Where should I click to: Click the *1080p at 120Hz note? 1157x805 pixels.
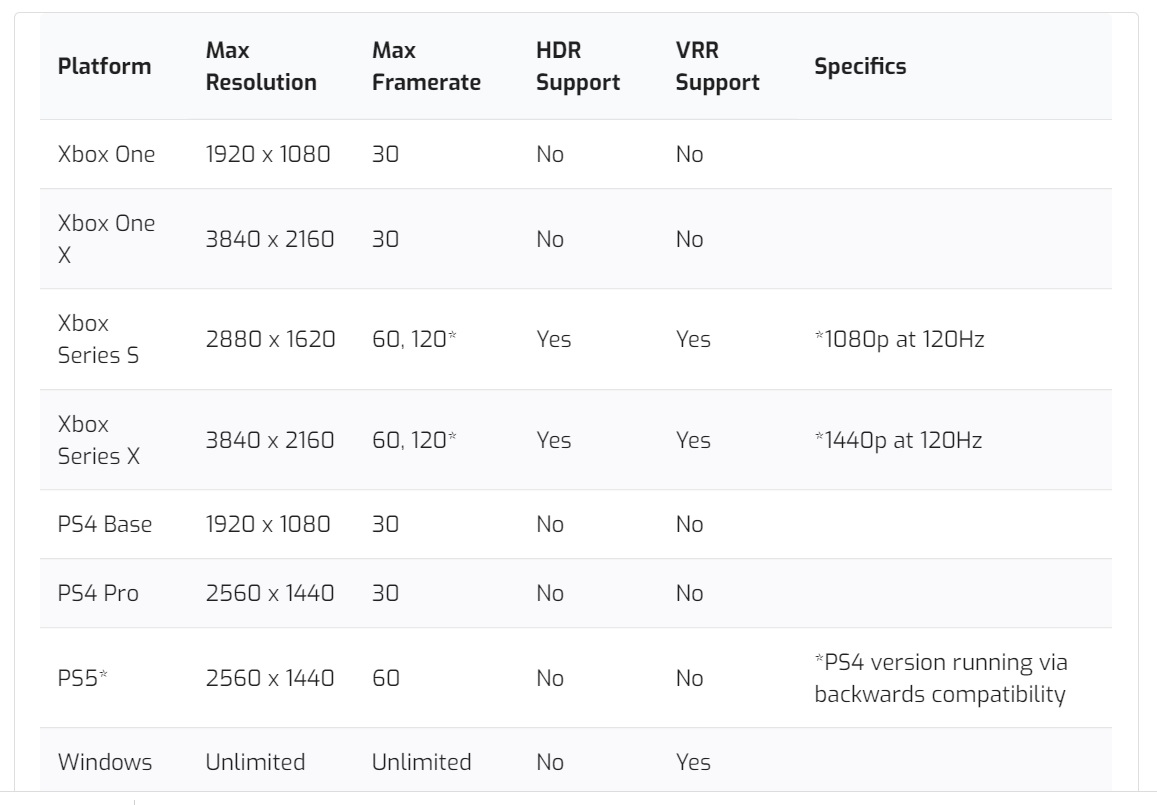coord(899,339)
